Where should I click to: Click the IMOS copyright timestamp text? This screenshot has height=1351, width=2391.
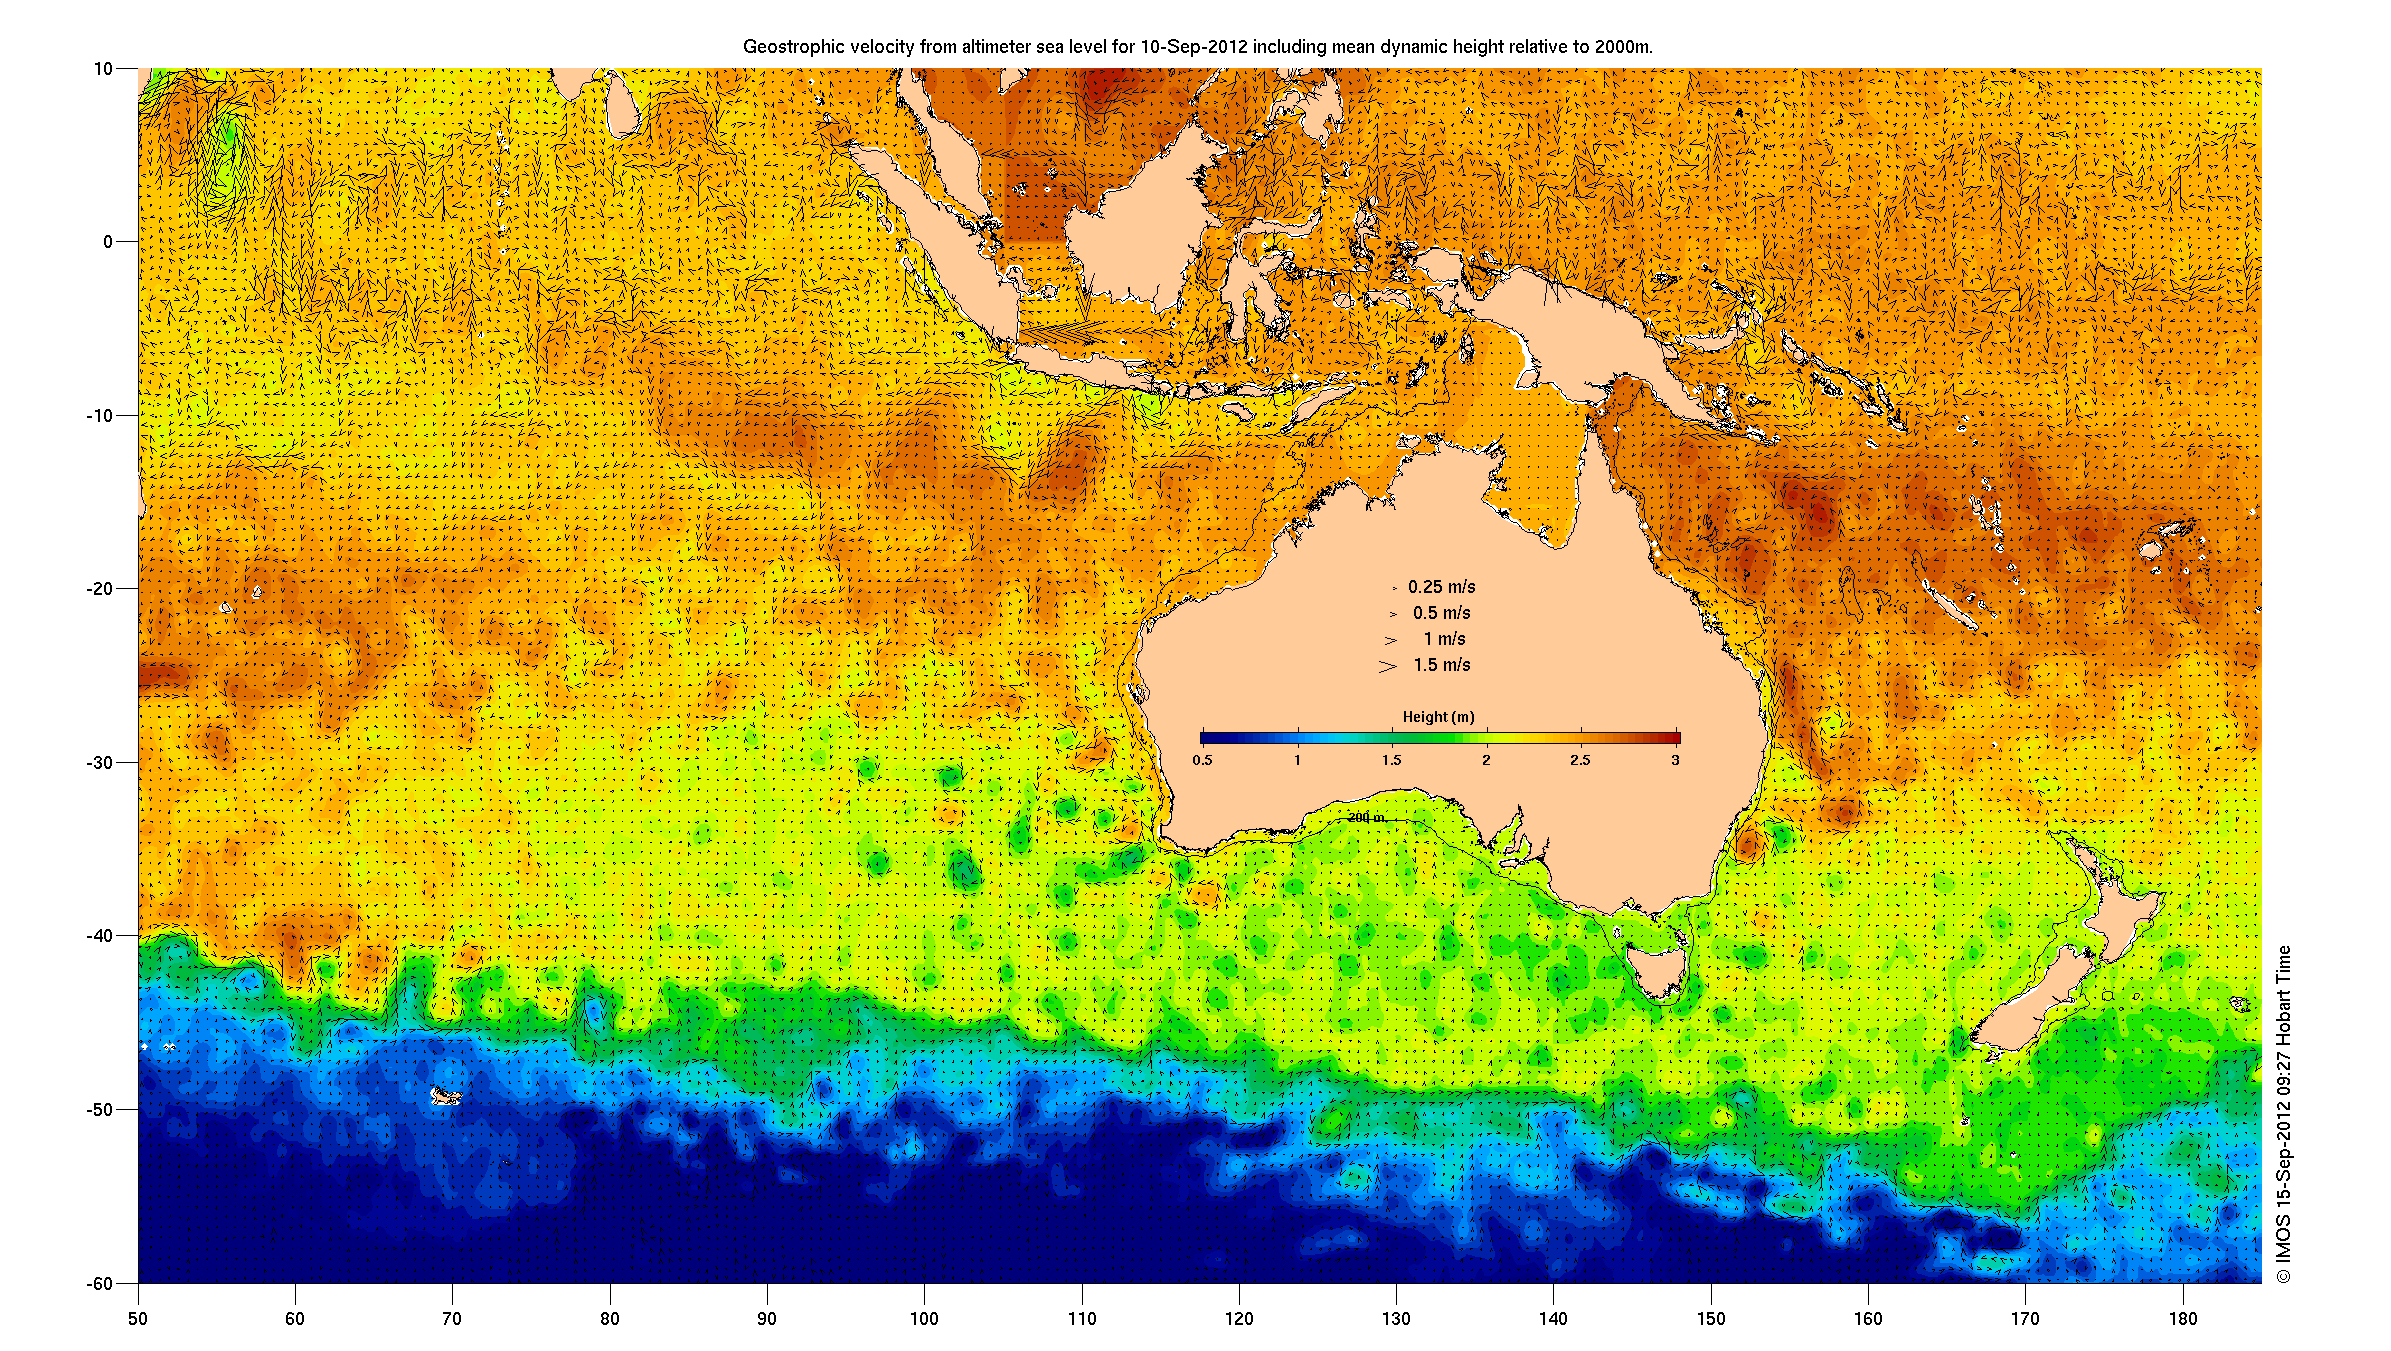pos(2283,1114)
